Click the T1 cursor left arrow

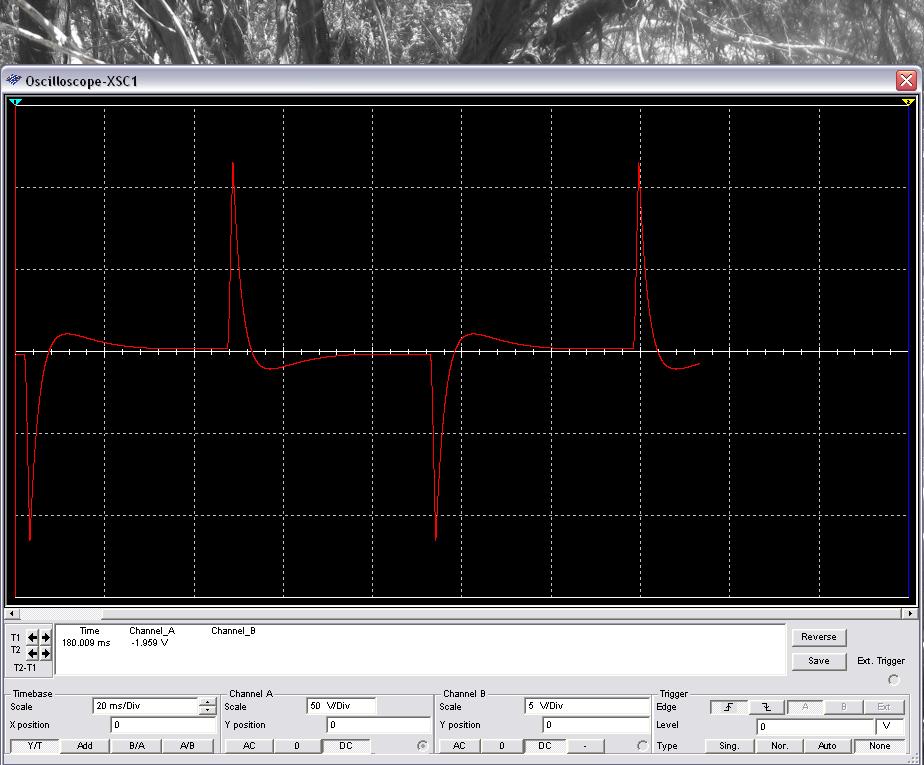point(32,637)
